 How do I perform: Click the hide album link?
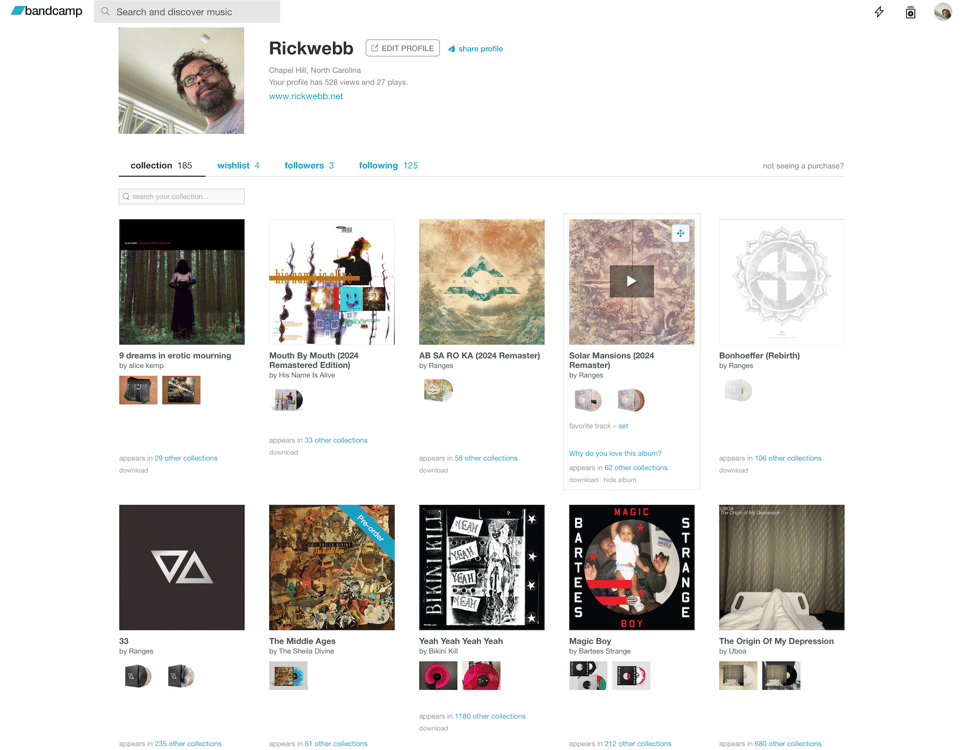pos(620,480)
